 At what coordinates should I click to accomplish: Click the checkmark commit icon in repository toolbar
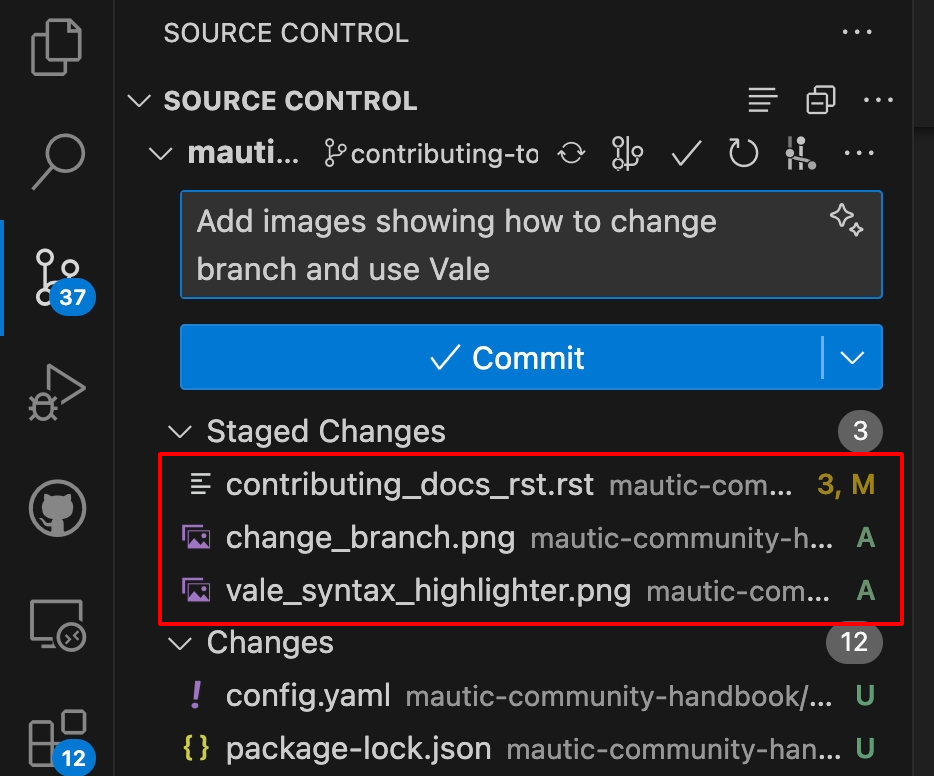click(686, 154)
